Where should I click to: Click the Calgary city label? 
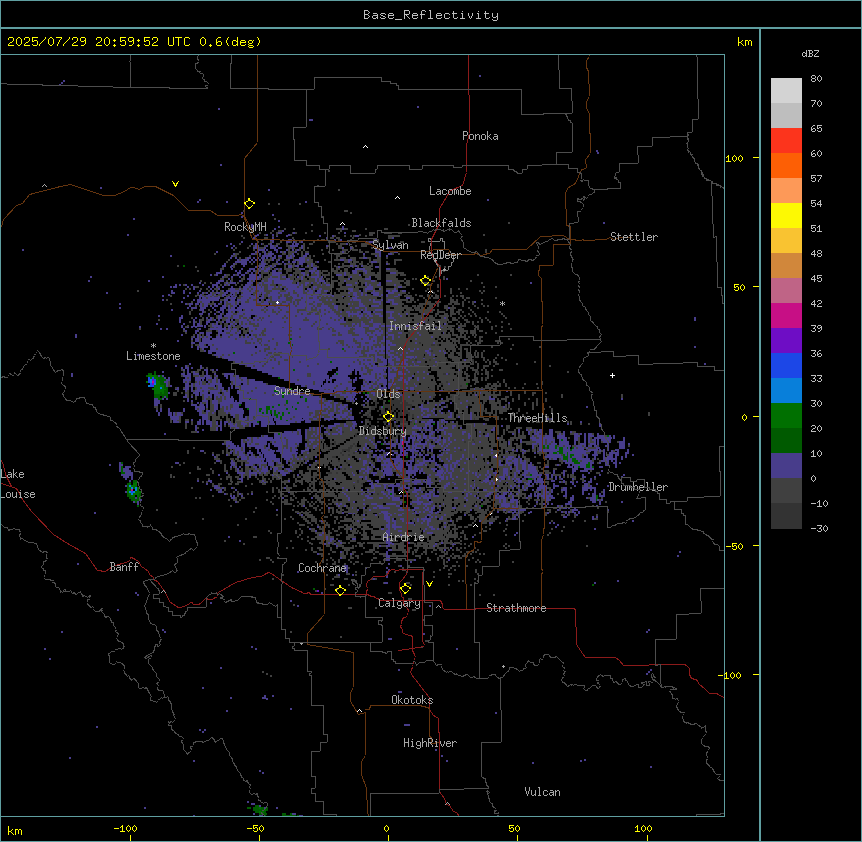(399, 603)
